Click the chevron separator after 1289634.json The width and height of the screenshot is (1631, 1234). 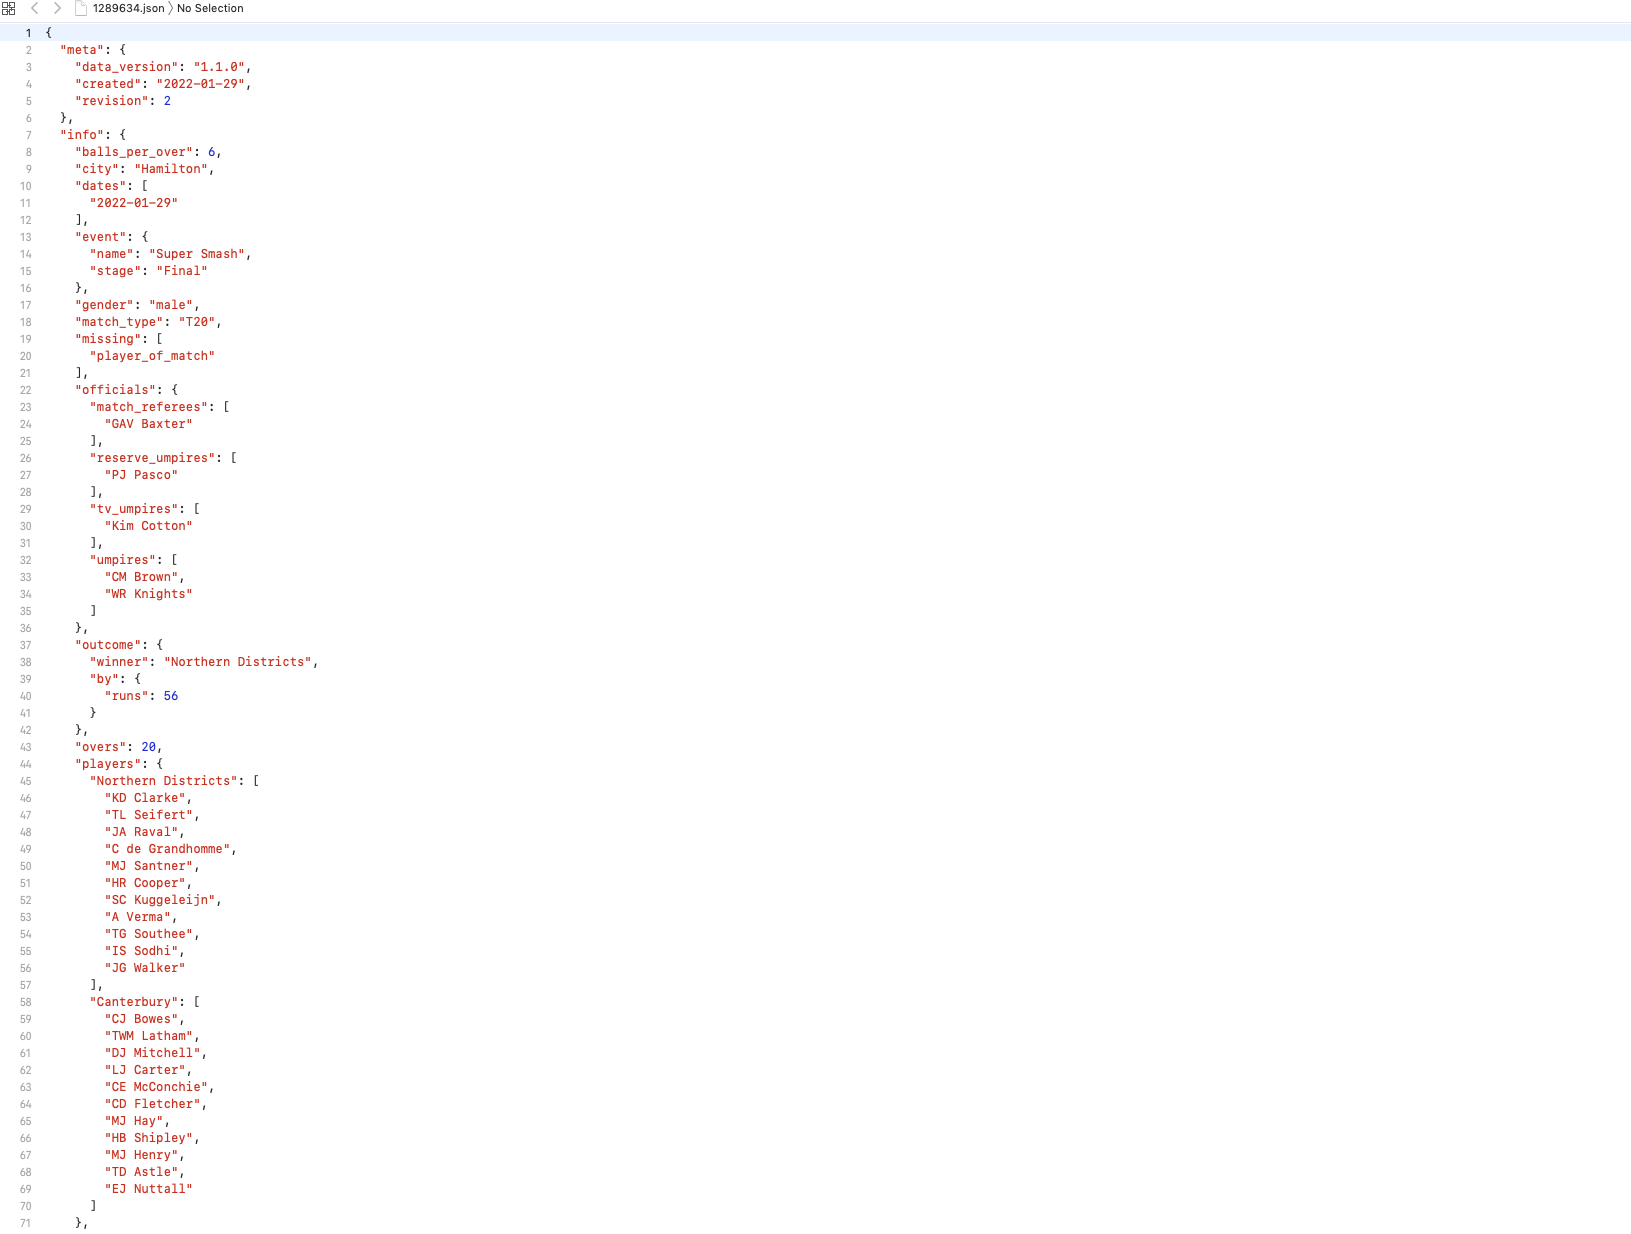171,8
